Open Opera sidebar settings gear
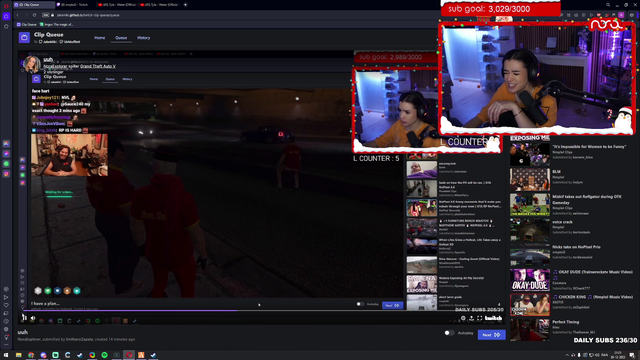This screenshot has height=360, width=640. 6,329
